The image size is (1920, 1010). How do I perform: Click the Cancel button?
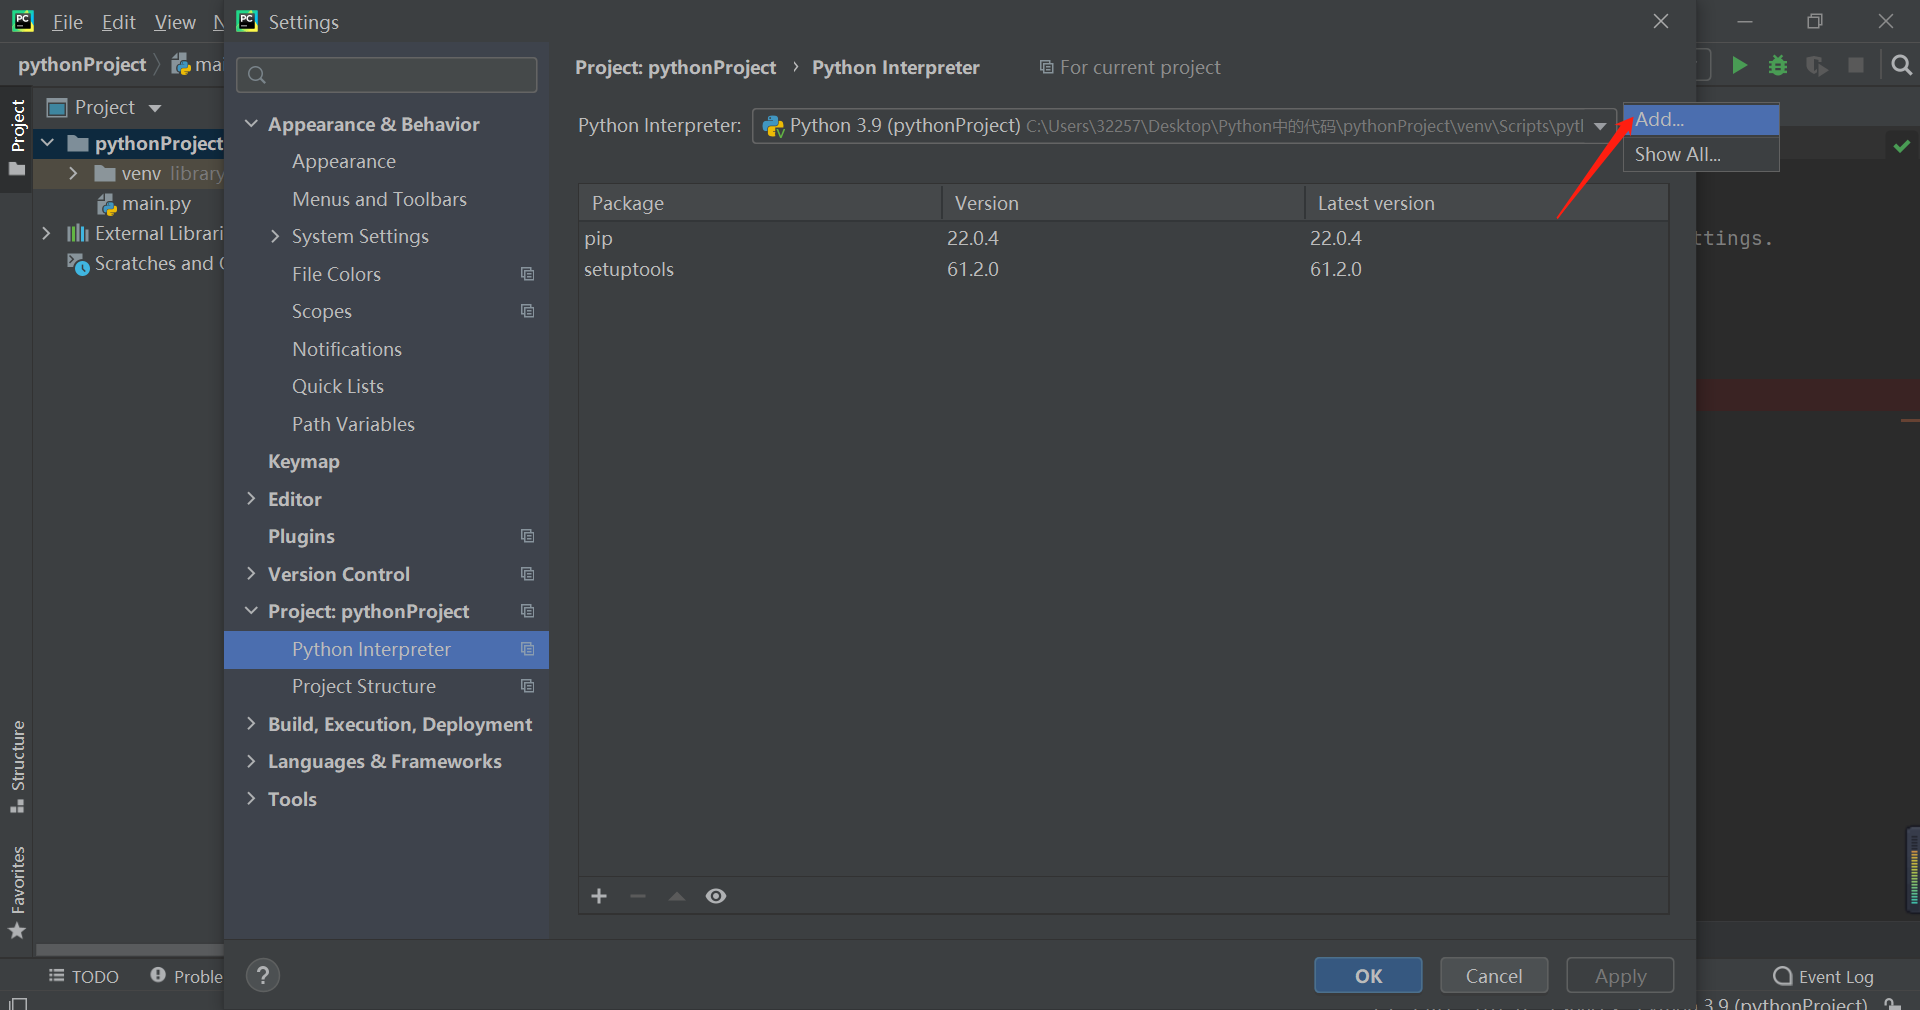[x=1494, y=976]
